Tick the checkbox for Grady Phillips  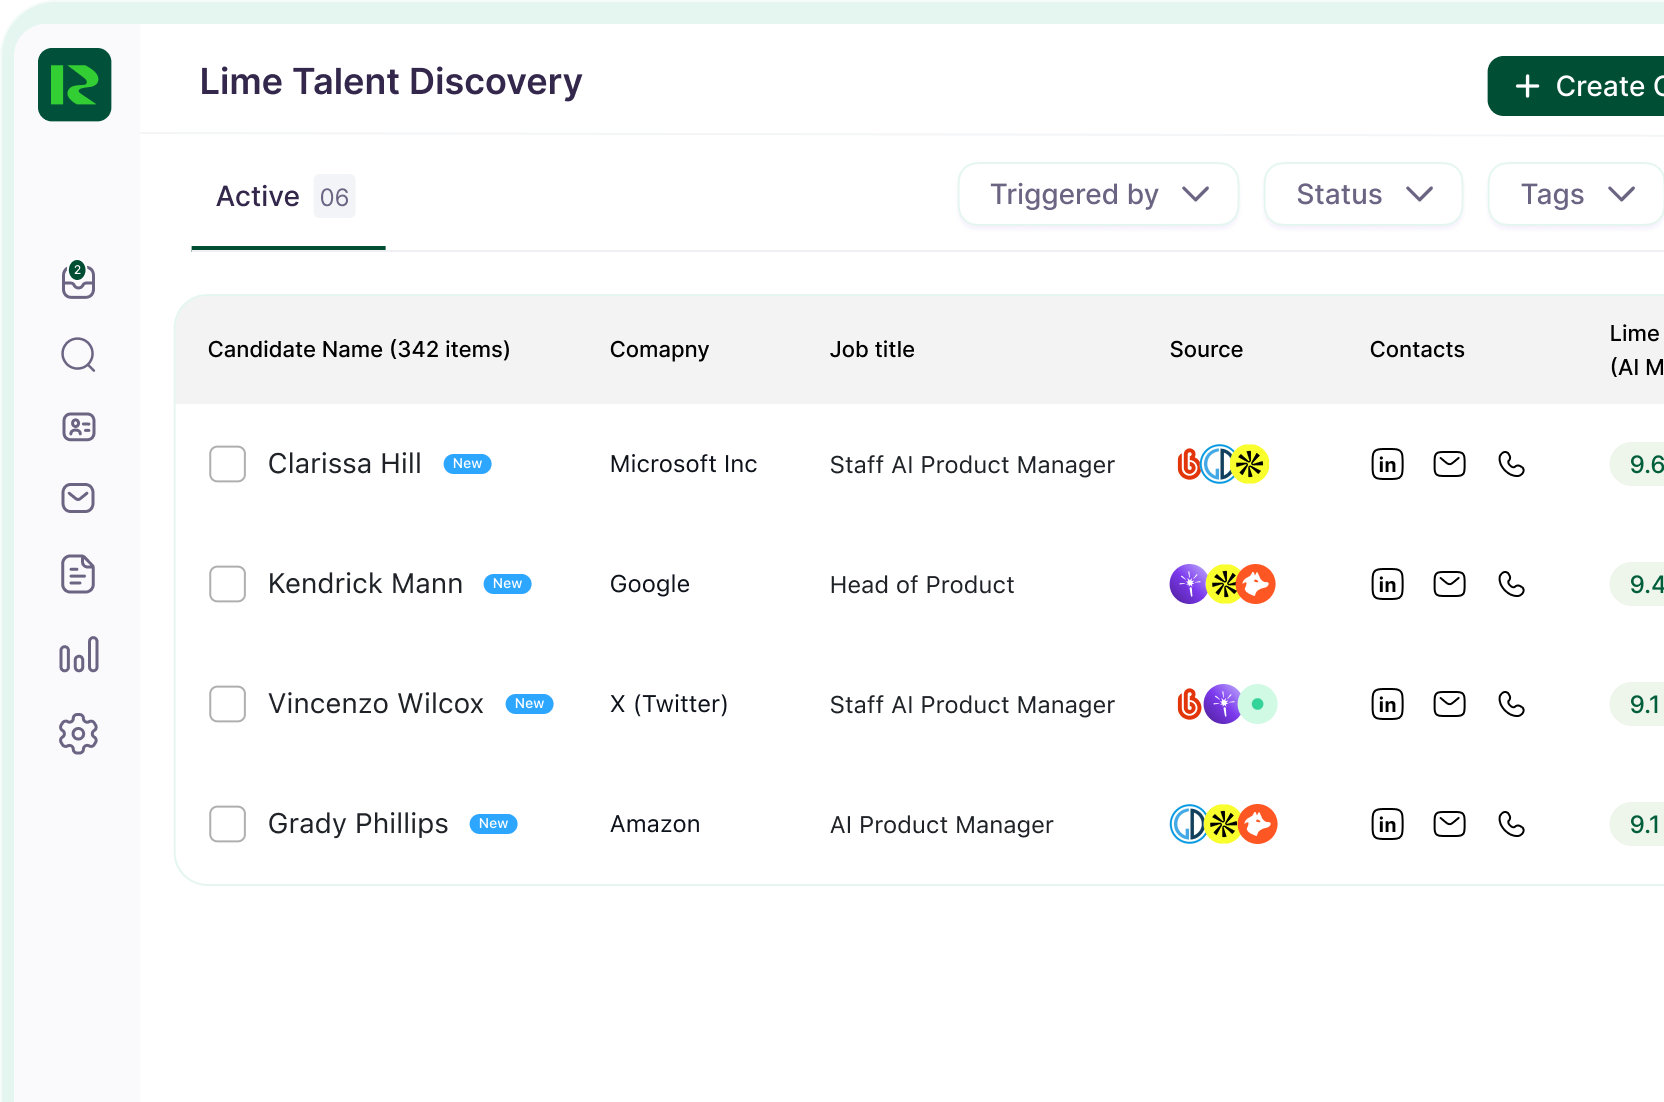228,824
